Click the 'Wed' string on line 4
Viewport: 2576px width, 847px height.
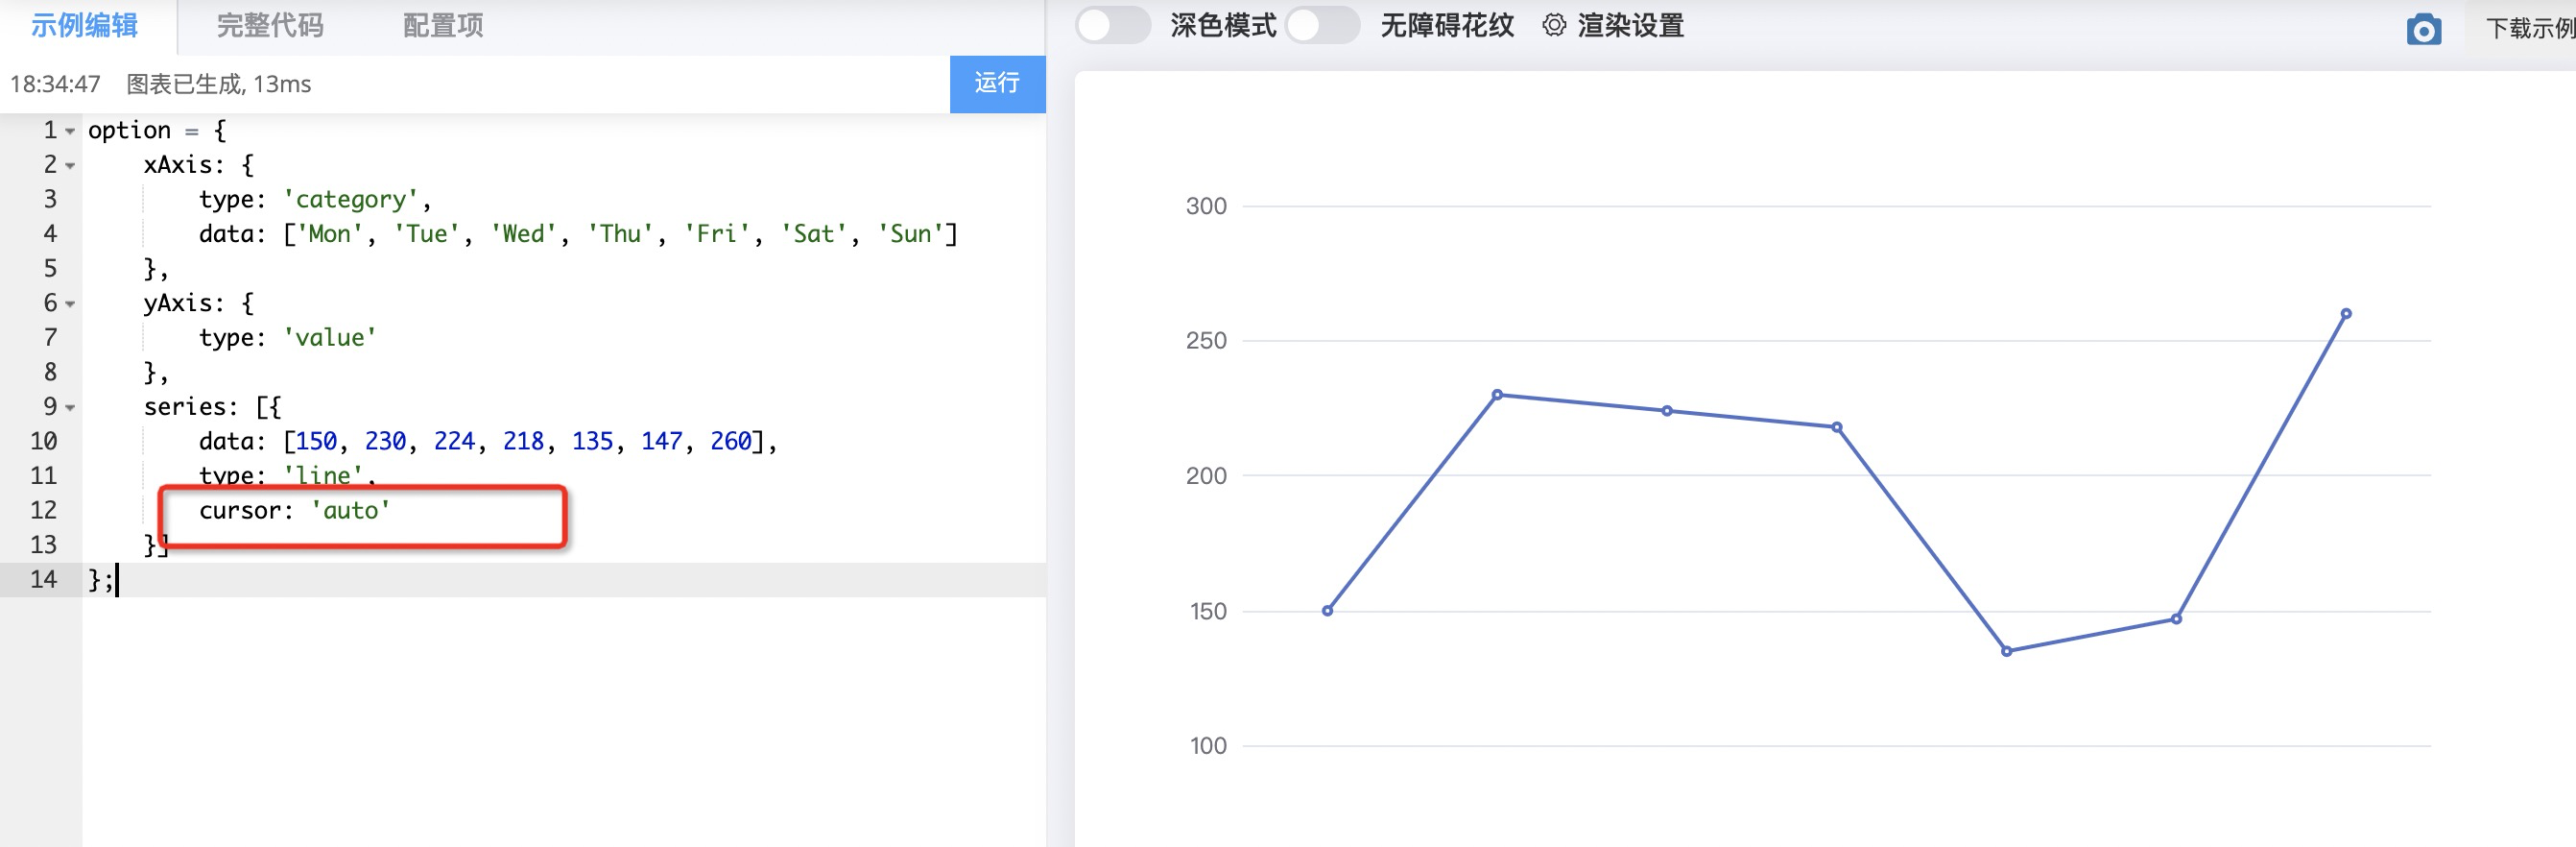(x=524, y=233)
